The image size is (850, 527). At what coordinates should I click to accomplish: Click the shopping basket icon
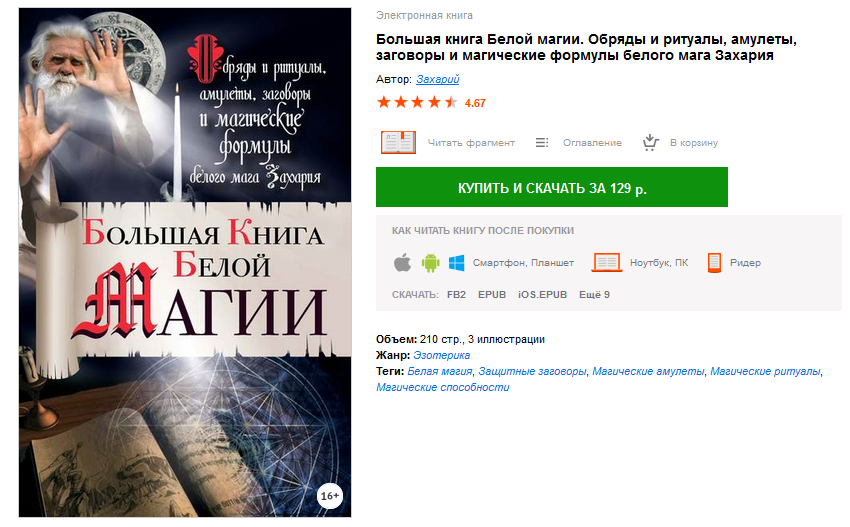650,143
